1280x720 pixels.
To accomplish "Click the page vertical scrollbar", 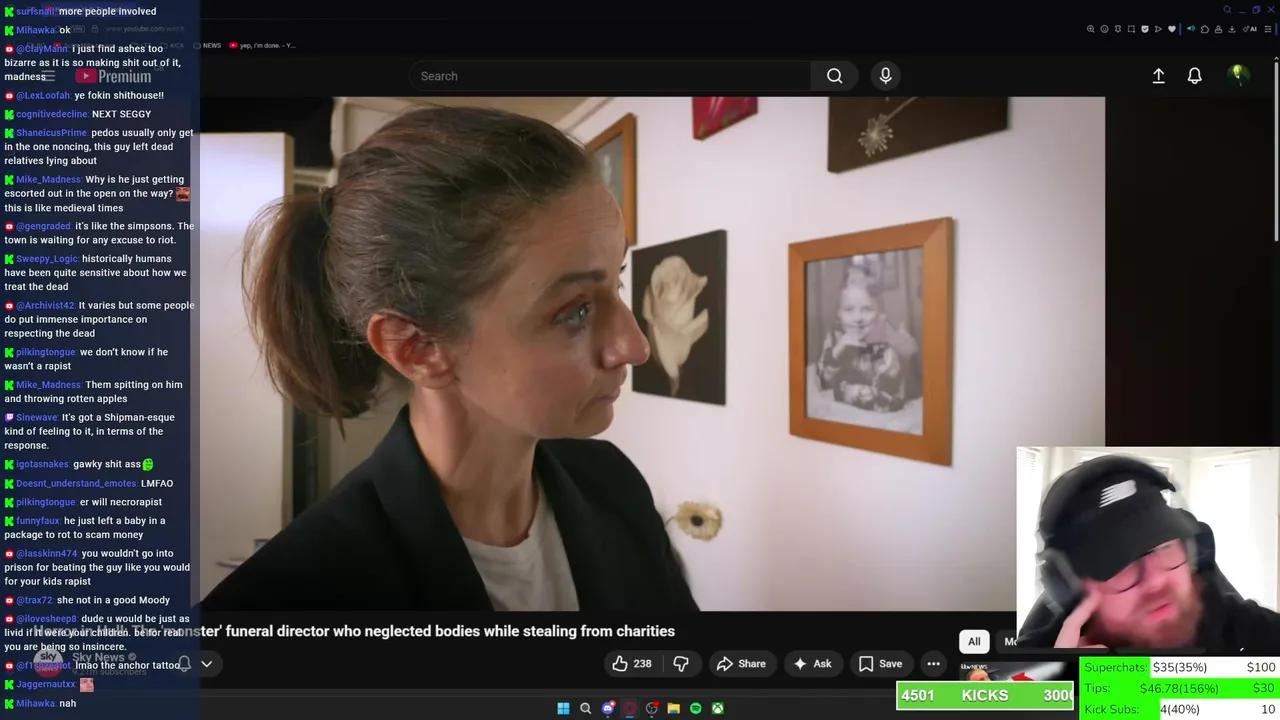I will (x=1275, y=150).
